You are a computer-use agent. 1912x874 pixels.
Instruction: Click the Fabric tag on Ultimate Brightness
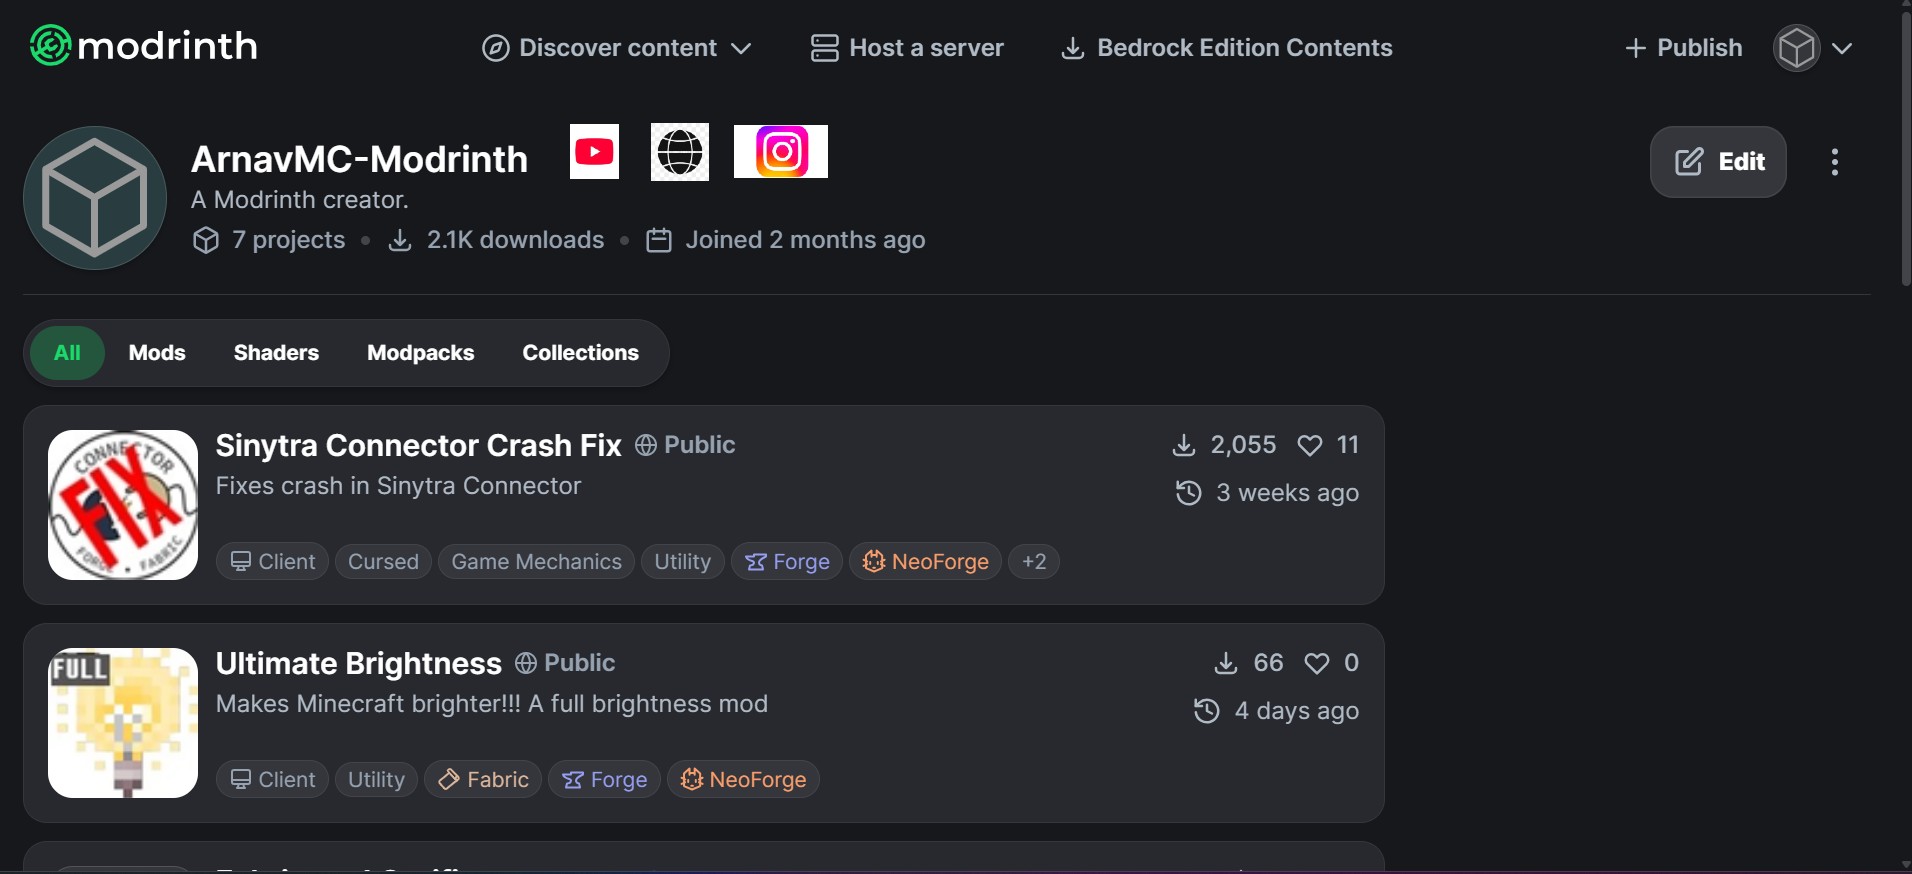coord(483,780)
